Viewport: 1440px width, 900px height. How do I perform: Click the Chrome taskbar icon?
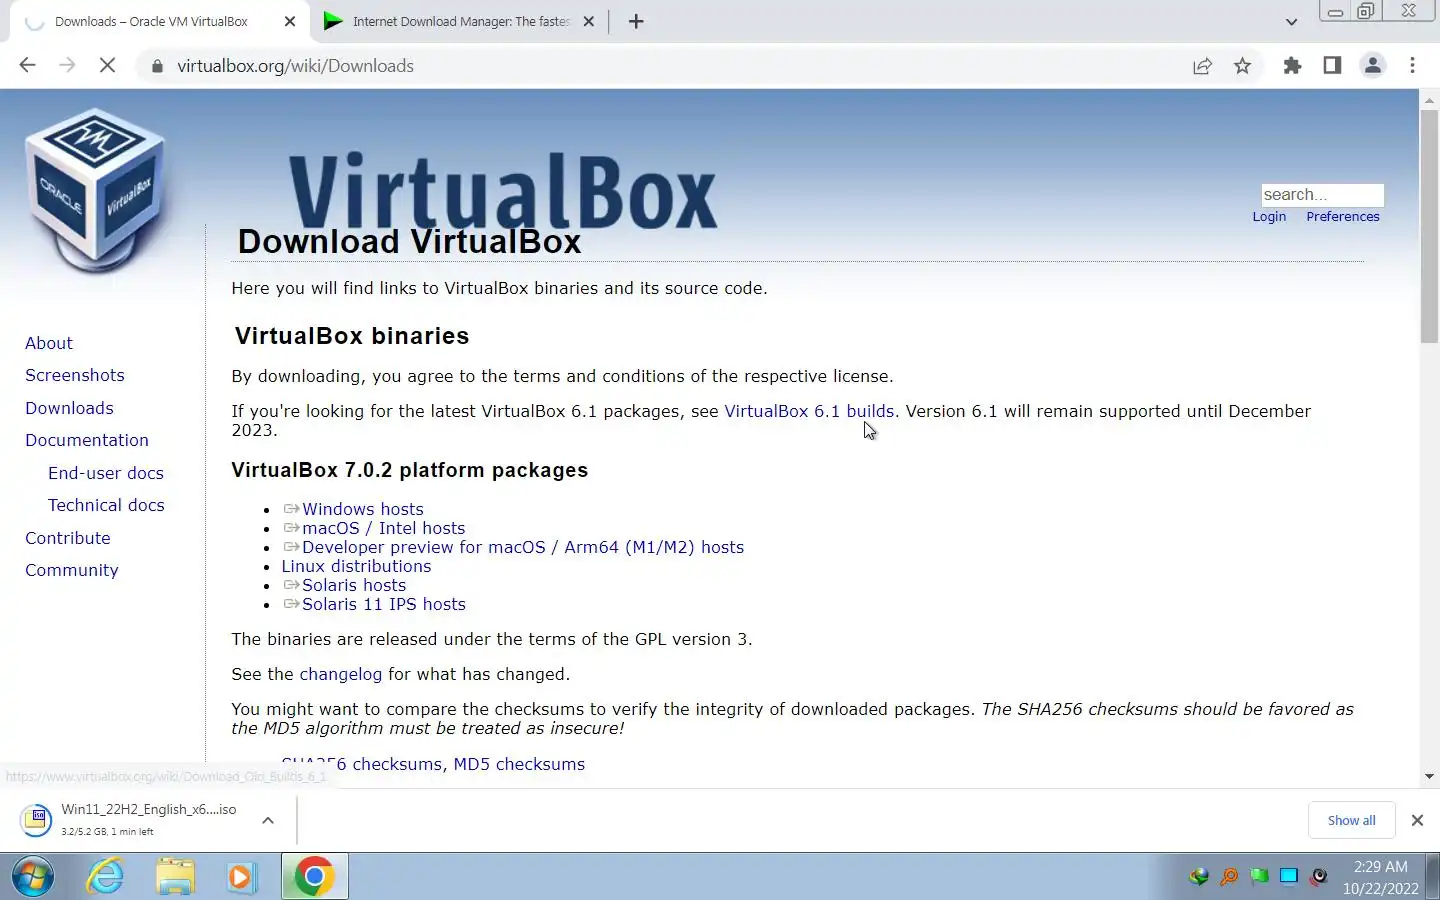pyautogui.click(x=314, y=877)
